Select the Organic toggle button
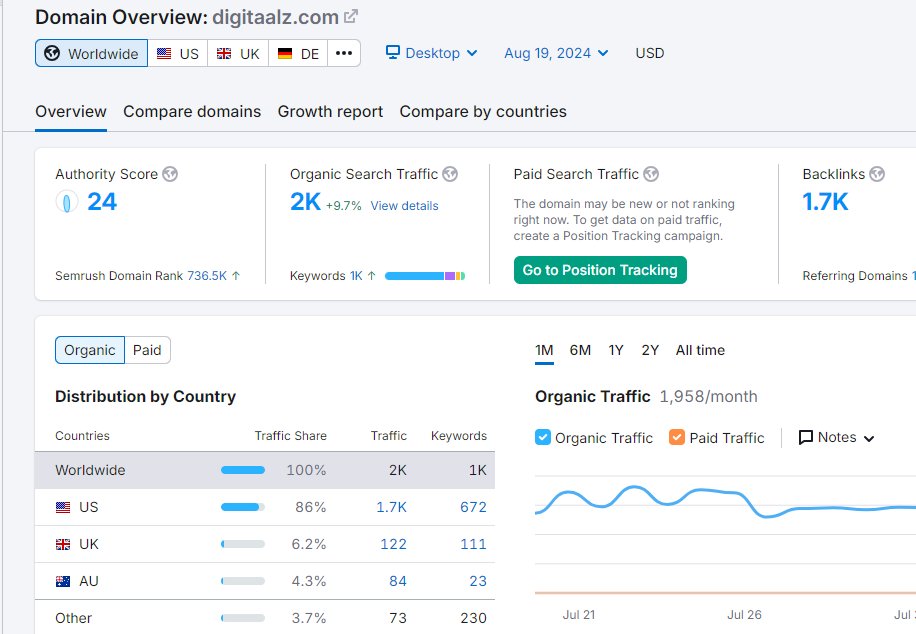Viewport: 916px width, 634px height. [x=89, y=350]
